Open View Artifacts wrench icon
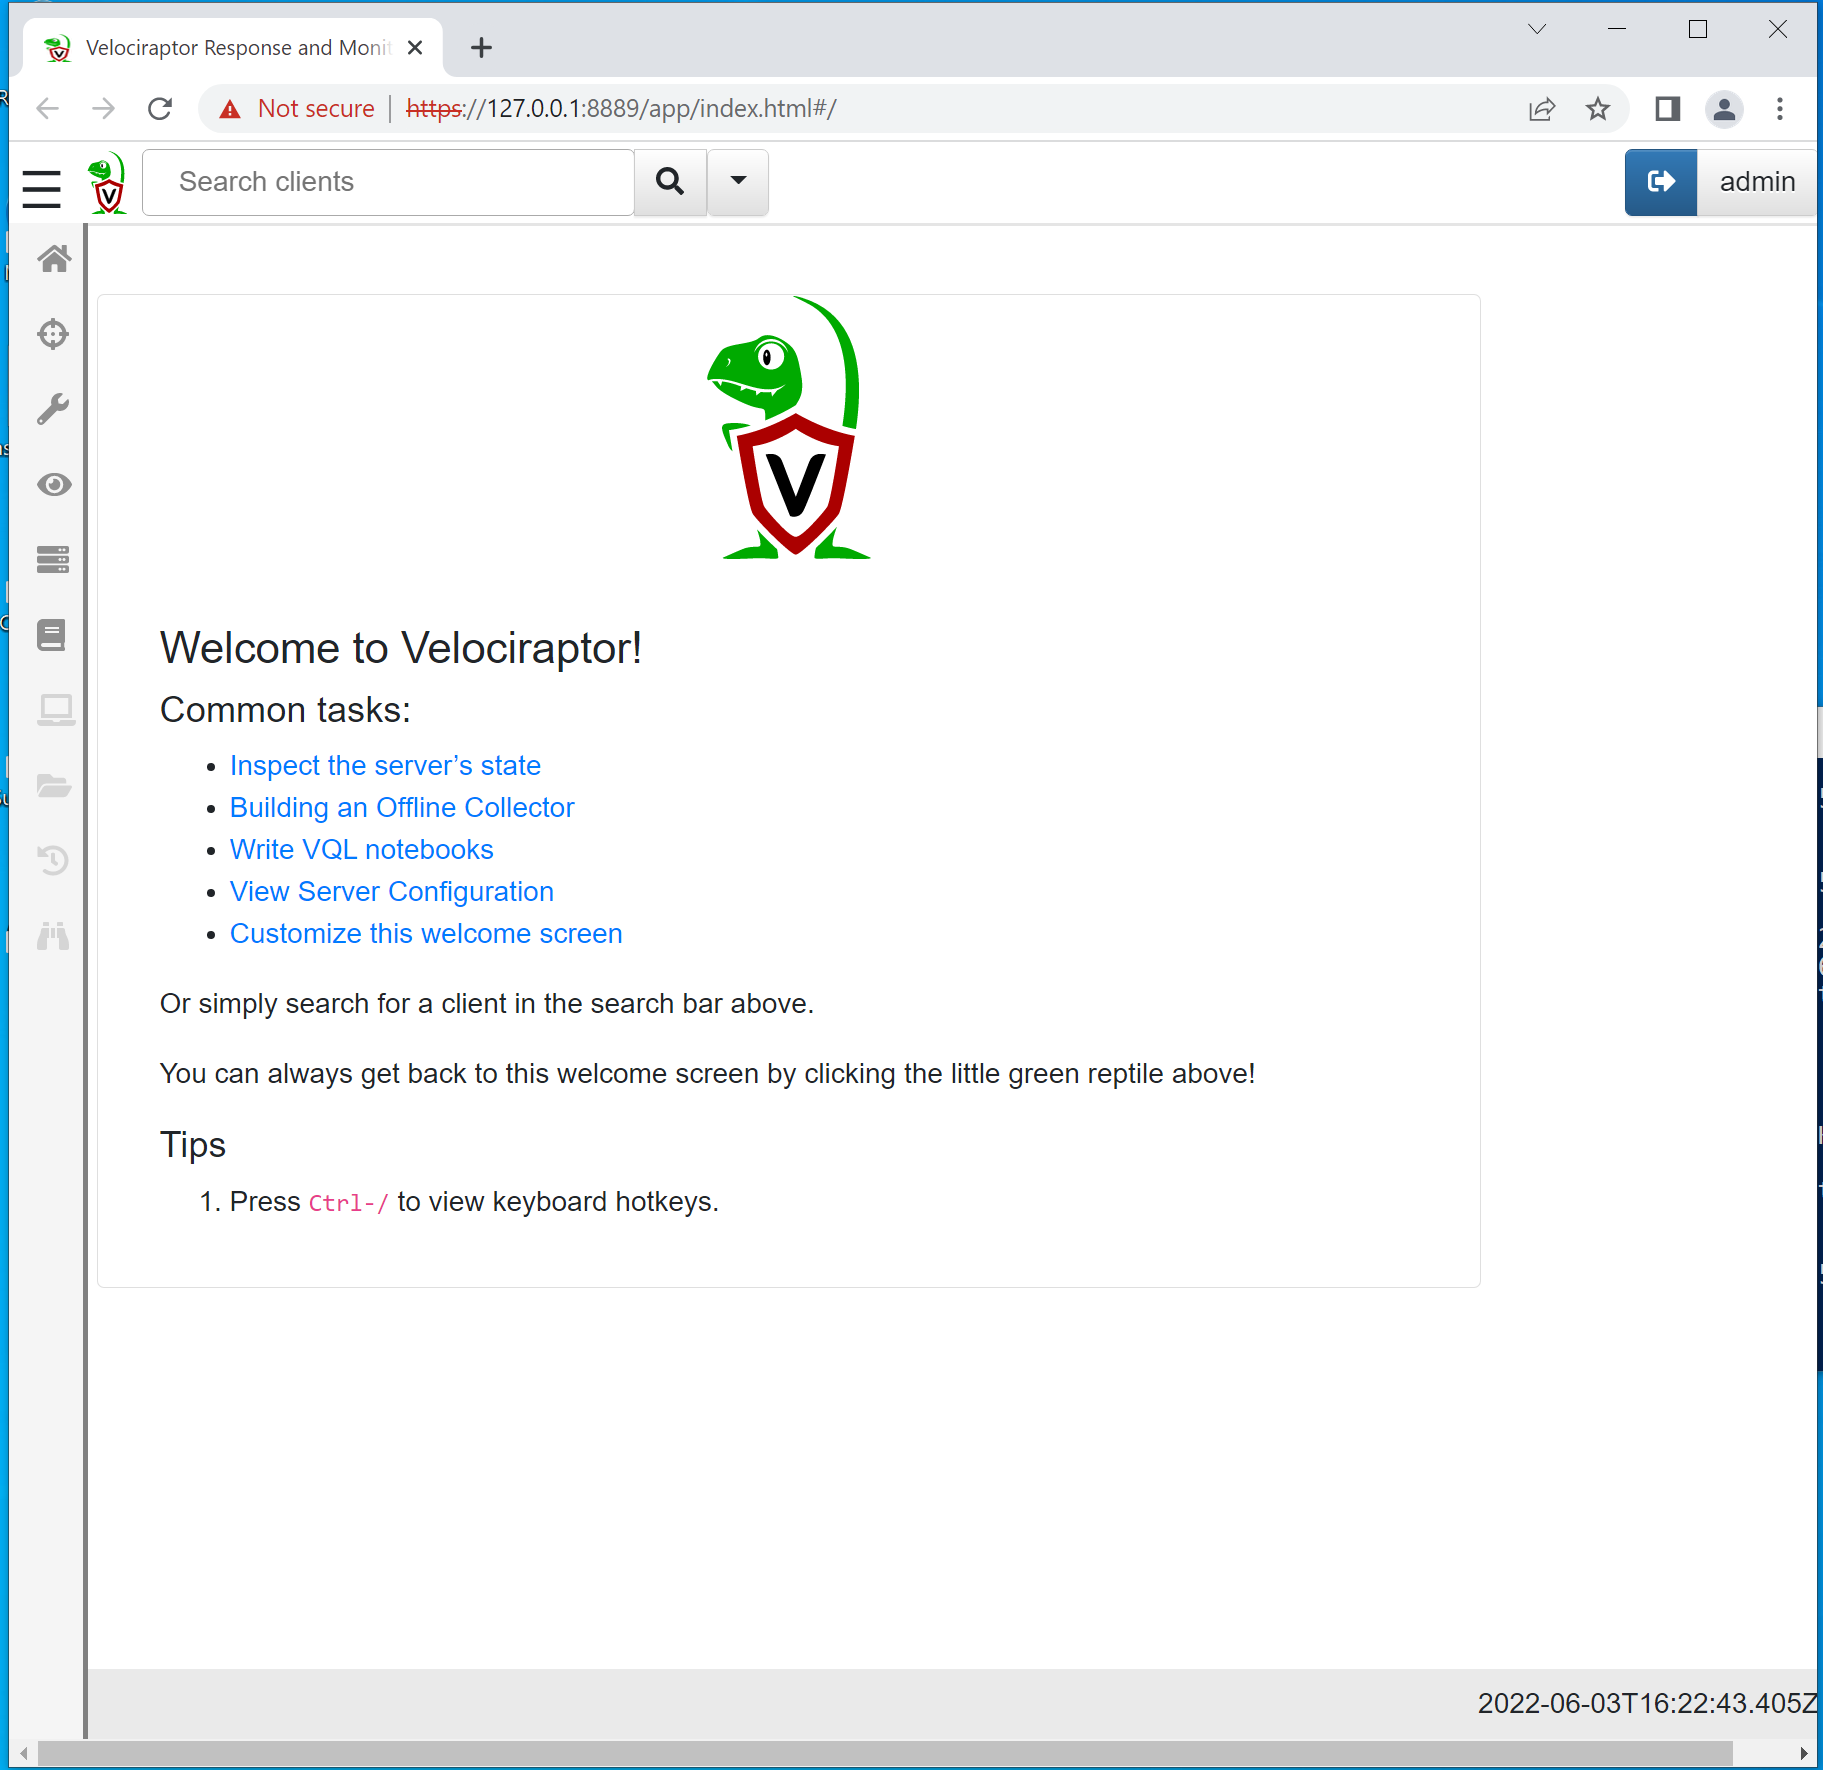This screenshot has width=1823, height=1770. pos(54,409)
